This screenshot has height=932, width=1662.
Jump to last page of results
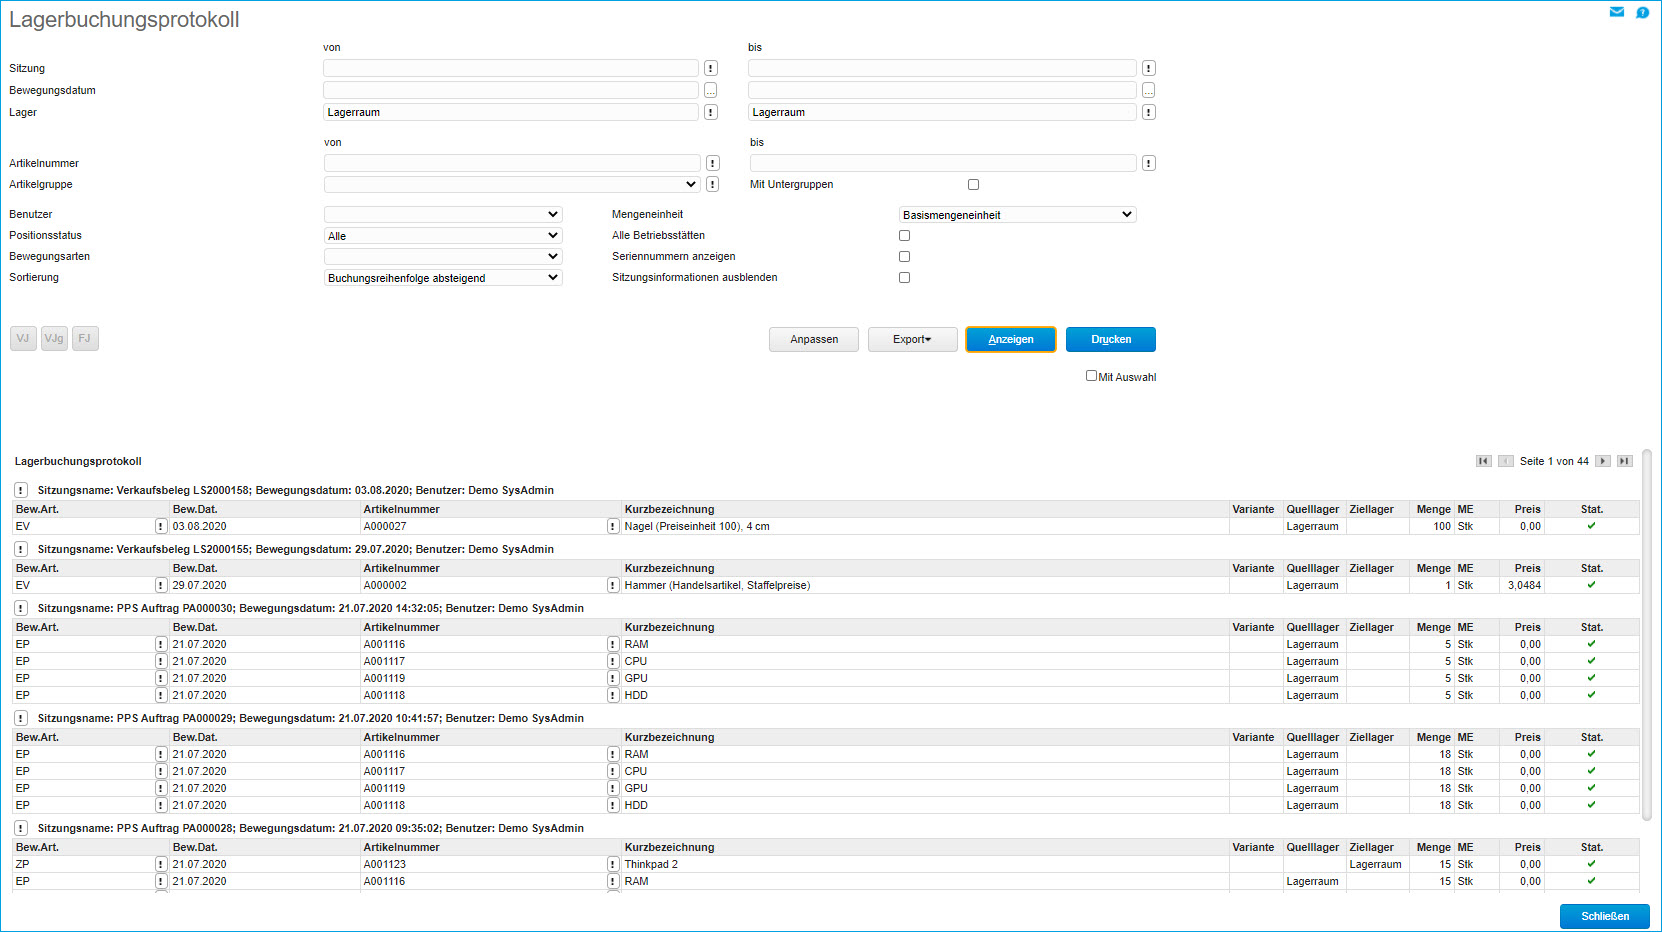[x=1625, y=461]
